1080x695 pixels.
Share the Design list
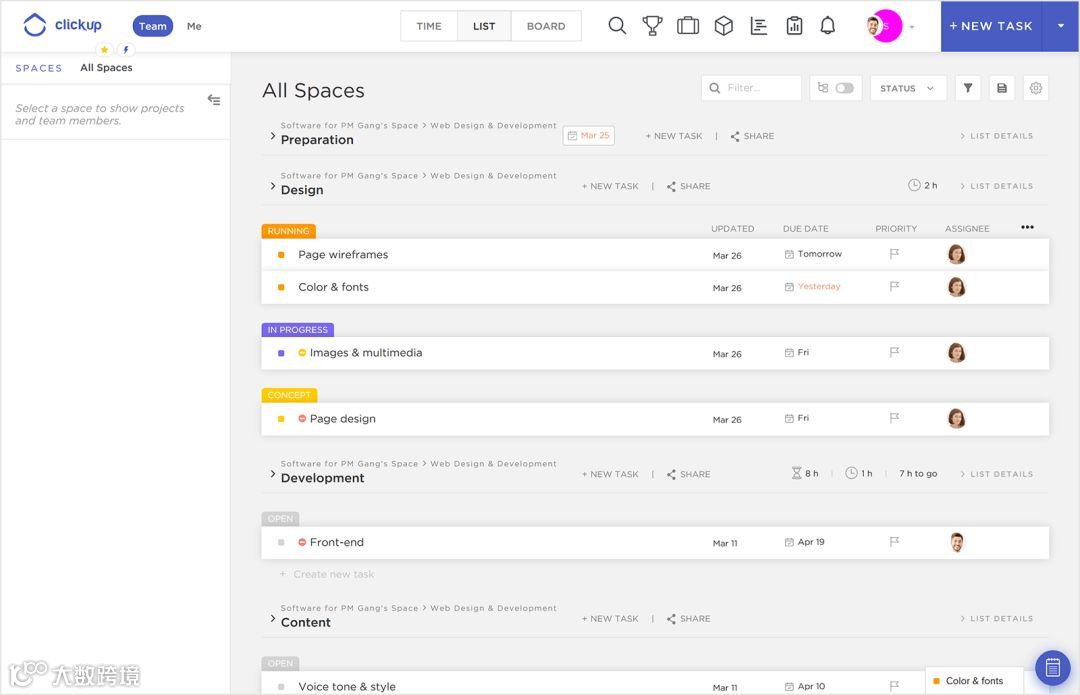688,186
